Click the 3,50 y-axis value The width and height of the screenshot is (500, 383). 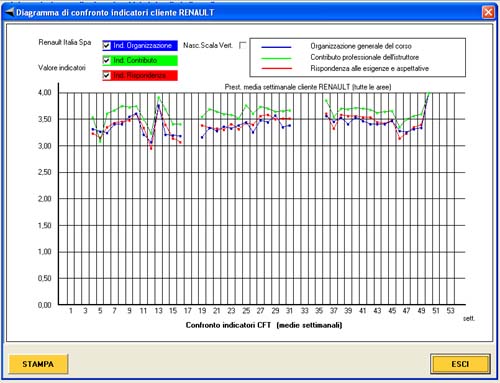[x=45, y=119]
